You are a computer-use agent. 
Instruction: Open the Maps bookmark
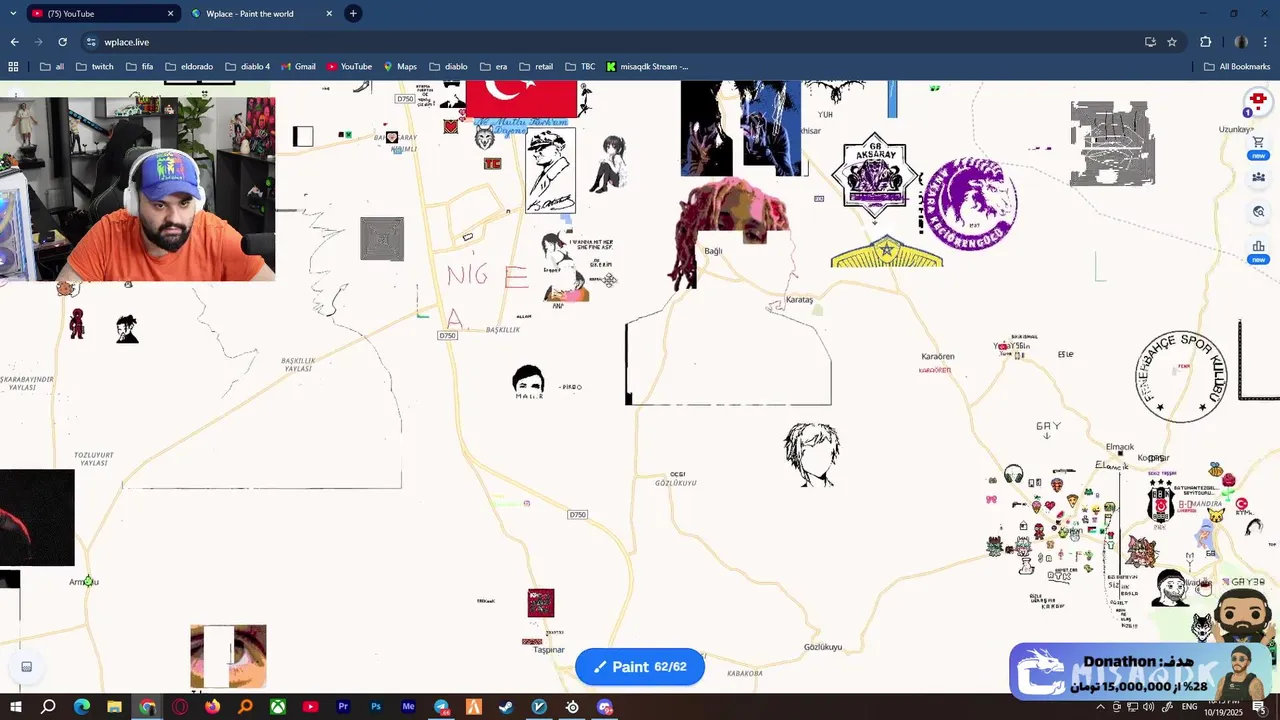400,67
